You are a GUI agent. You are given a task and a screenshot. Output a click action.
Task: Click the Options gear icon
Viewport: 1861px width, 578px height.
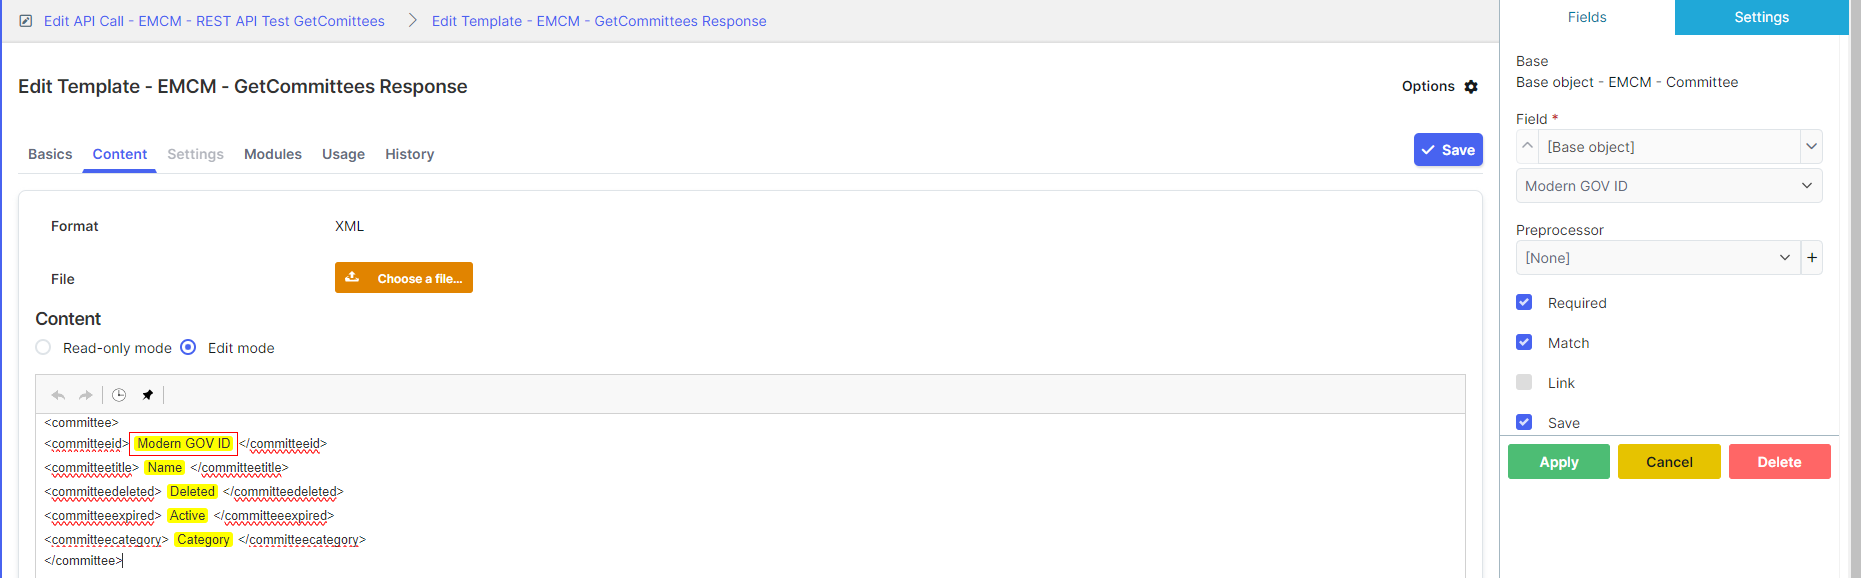[1471, 87]
